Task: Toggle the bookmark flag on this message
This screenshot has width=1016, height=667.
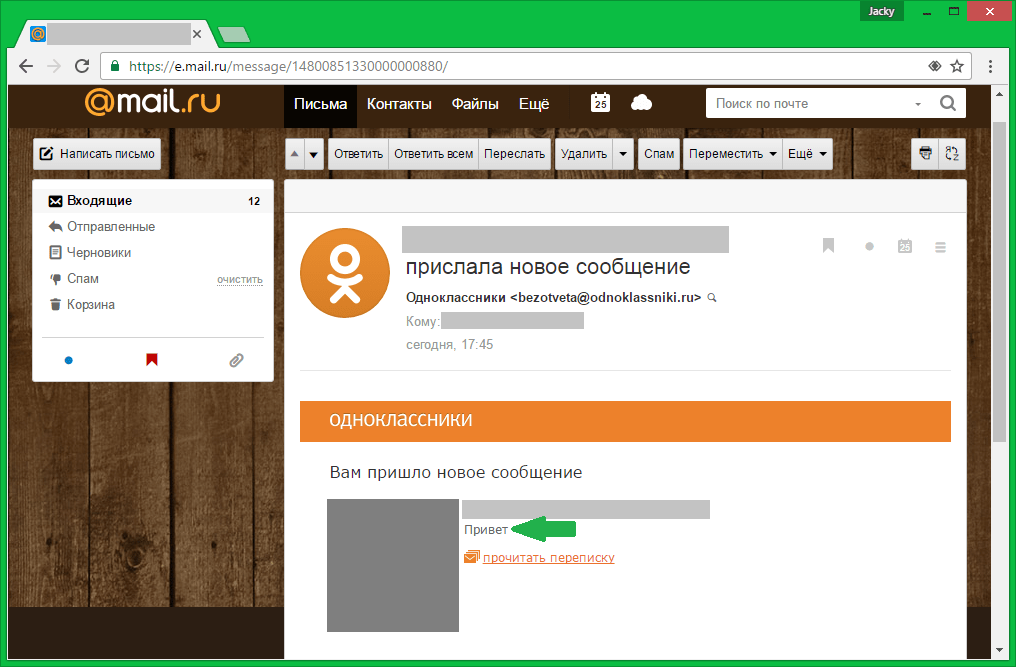Action: coord(828,246)
